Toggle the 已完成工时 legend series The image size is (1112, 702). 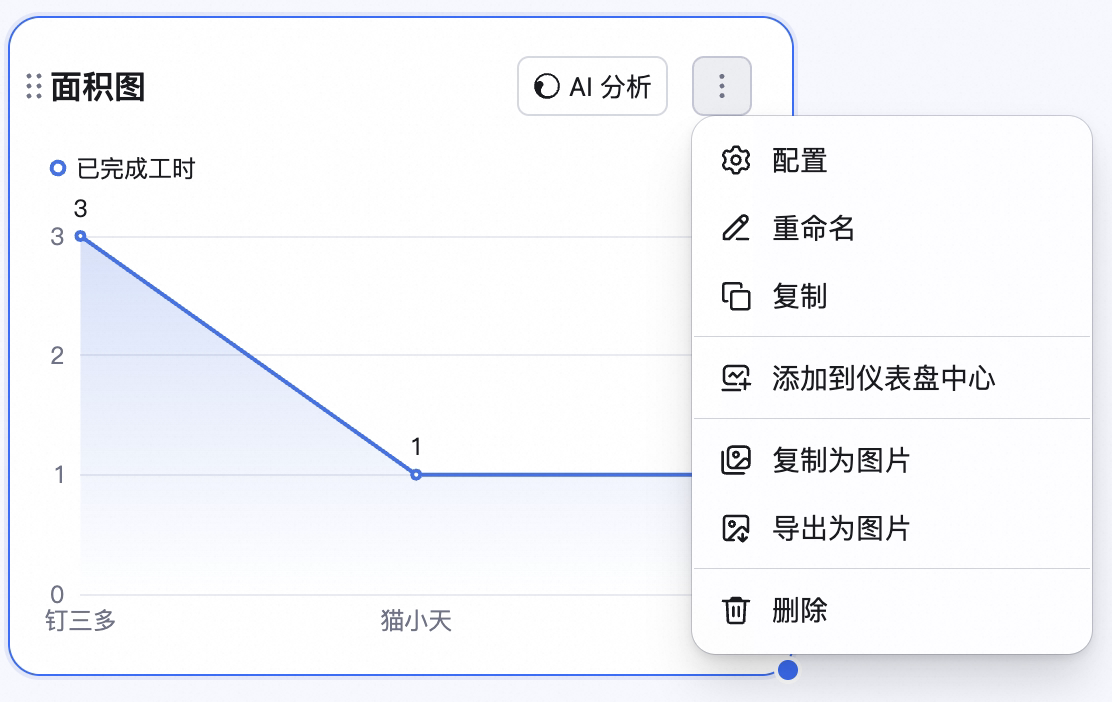pos(122,169)
